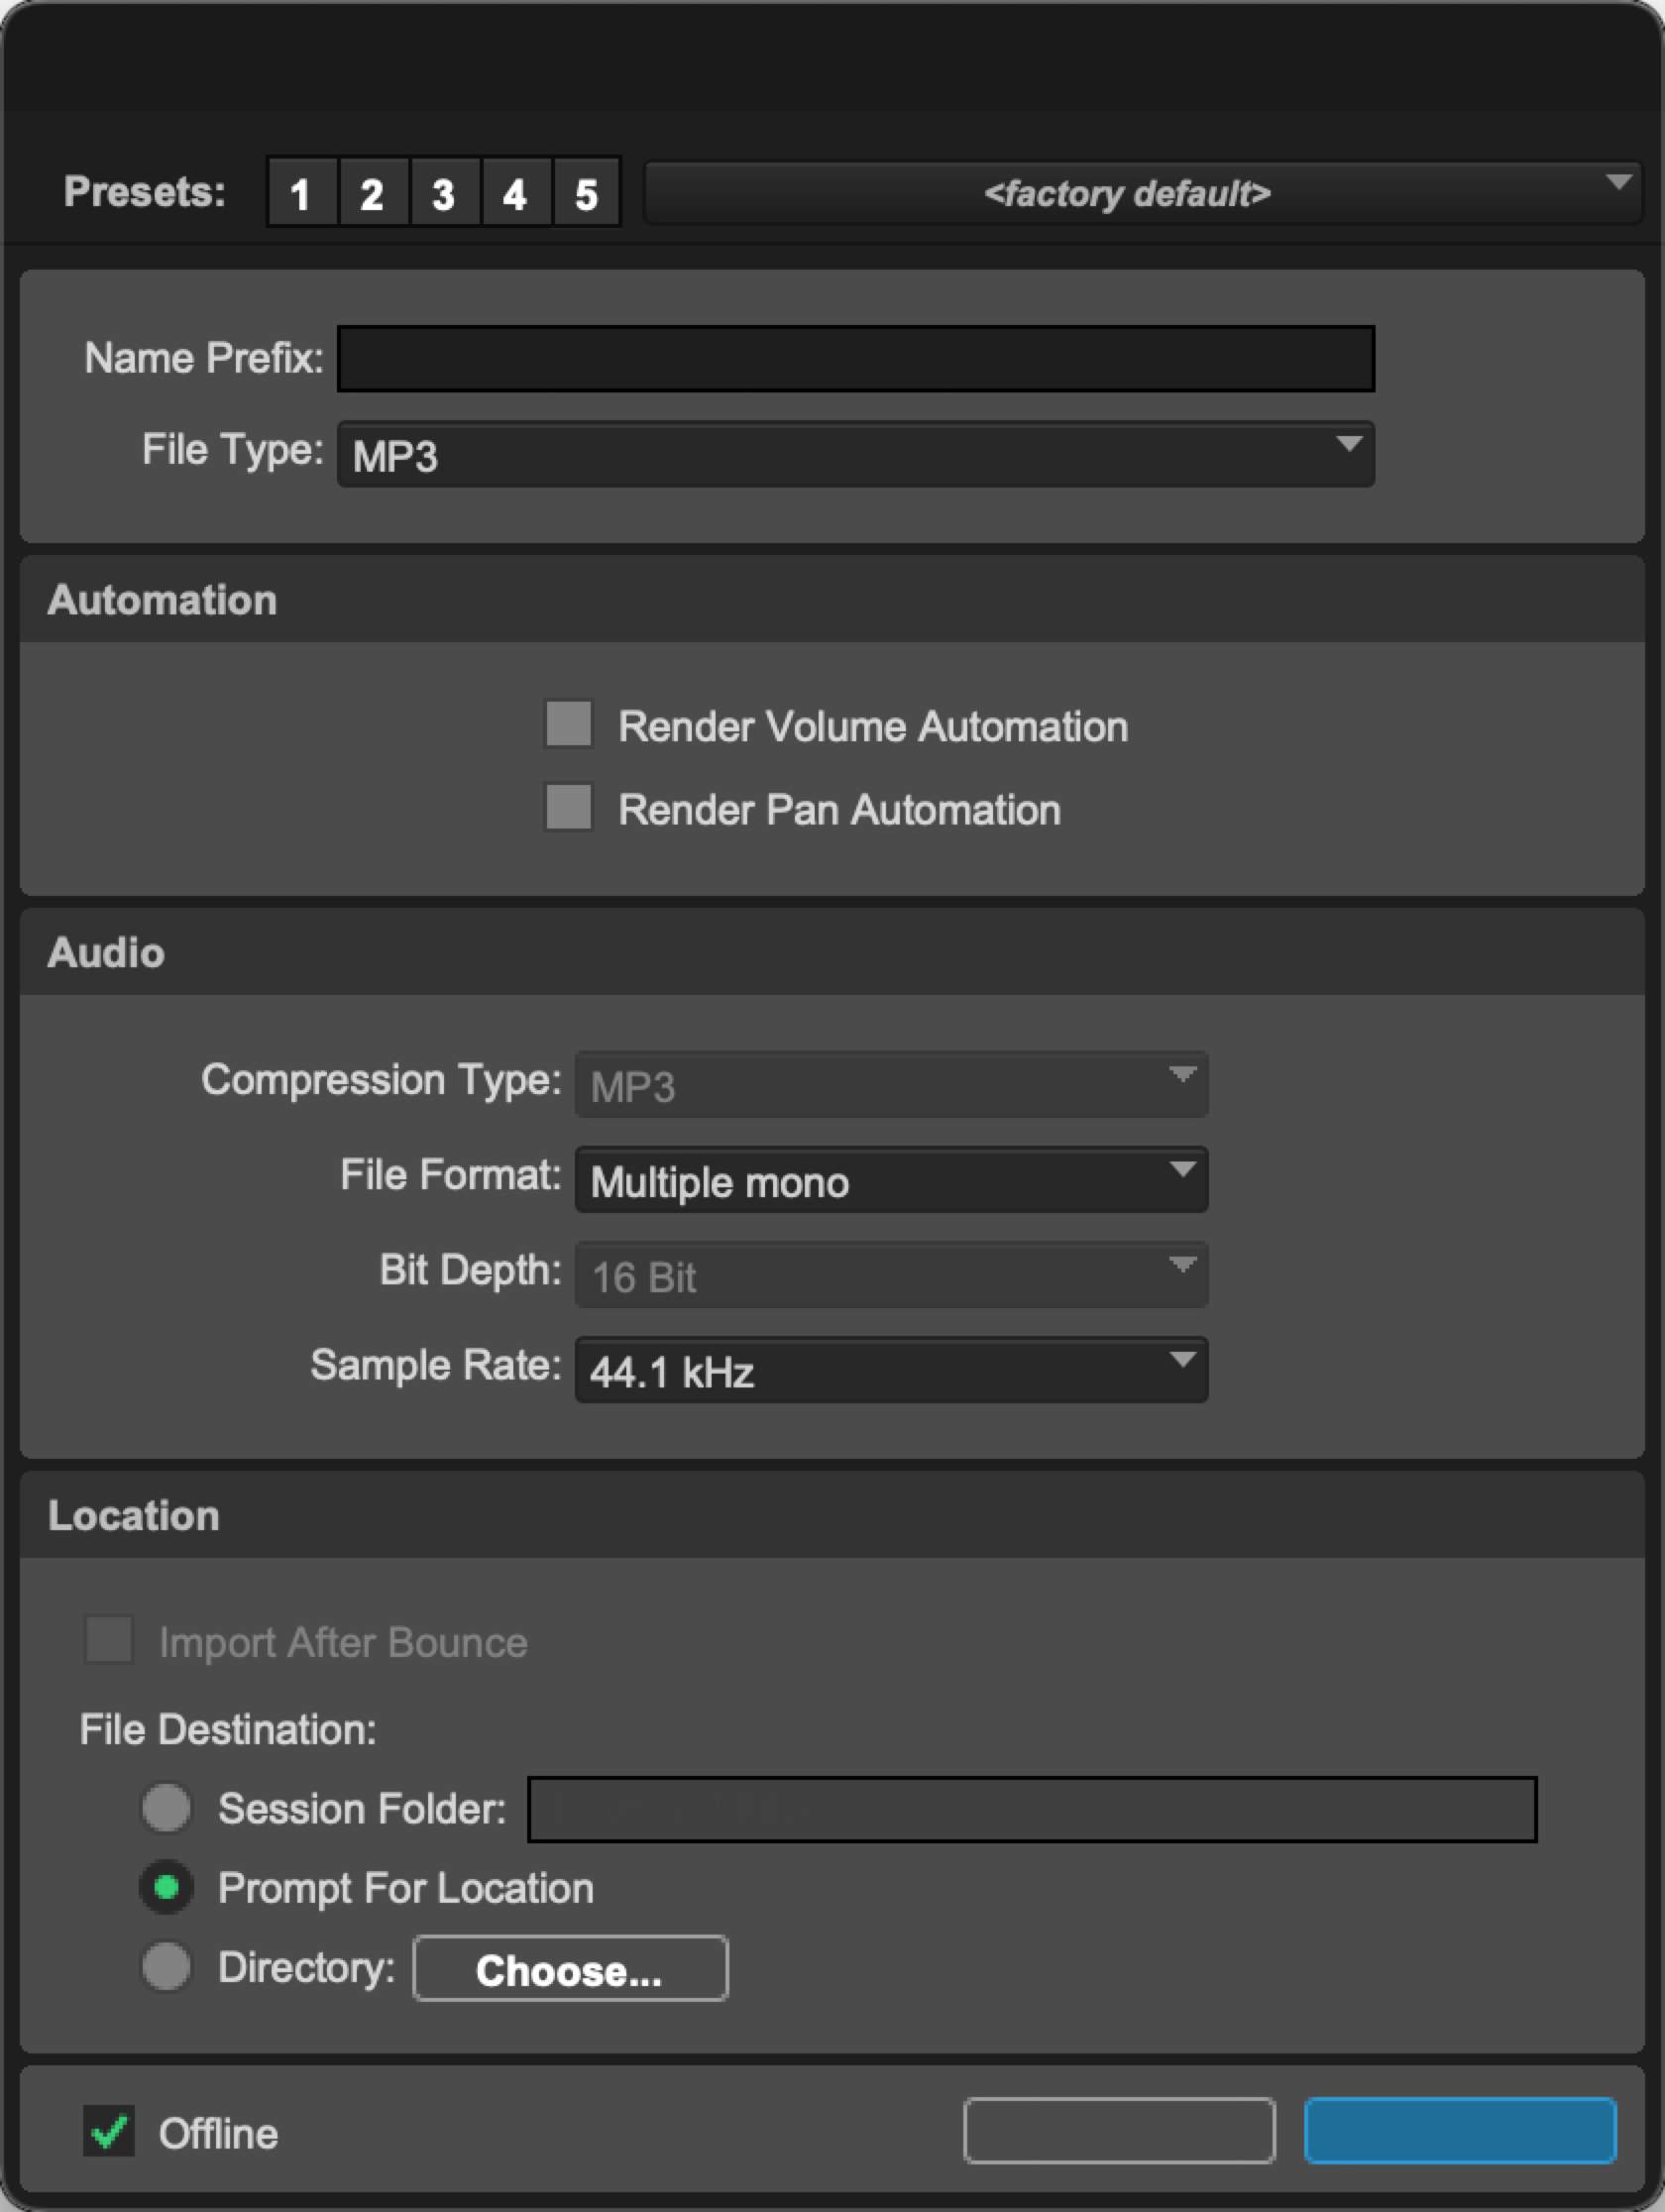Uncheck the Offline checkbox
This screenshot has width=1665, height=2212.
pos(109,2131)
